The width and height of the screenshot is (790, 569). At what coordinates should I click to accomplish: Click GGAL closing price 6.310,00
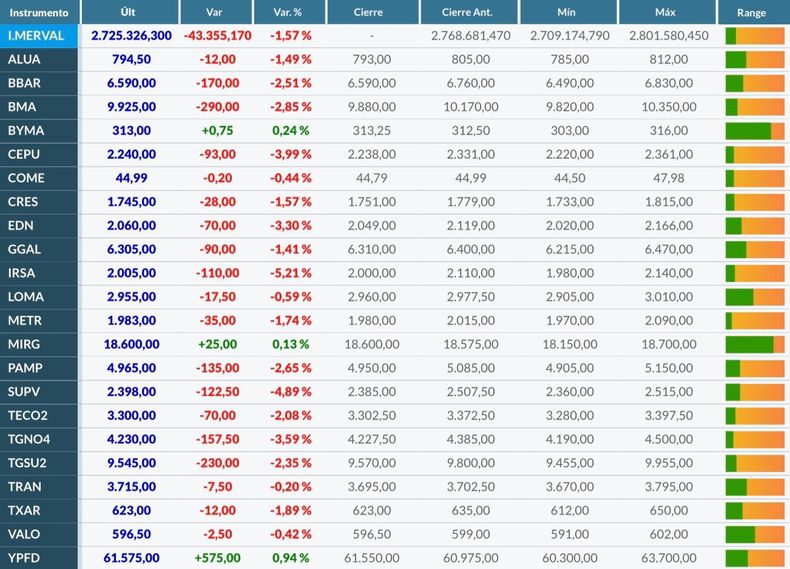[x=372, y=249]
